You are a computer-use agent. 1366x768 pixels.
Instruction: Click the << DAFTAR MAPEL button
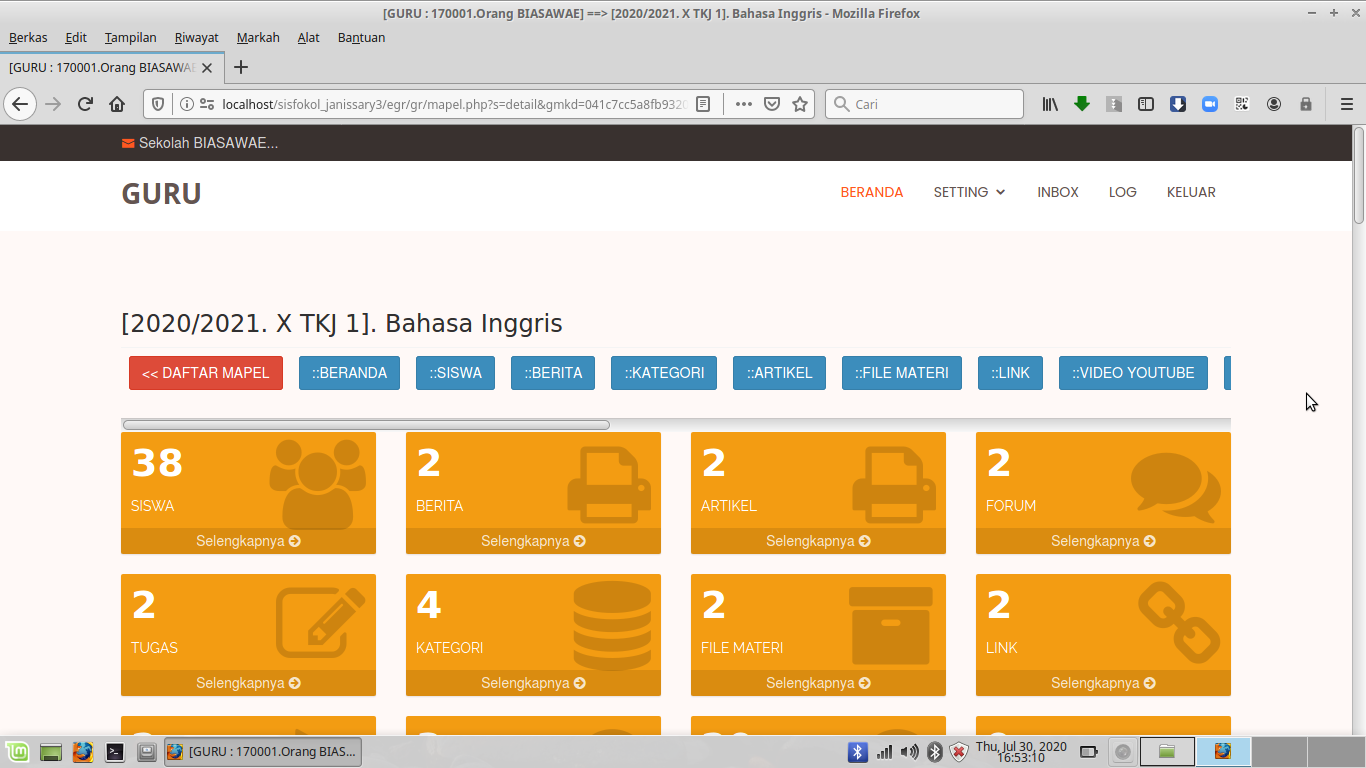tap(206, 373)
